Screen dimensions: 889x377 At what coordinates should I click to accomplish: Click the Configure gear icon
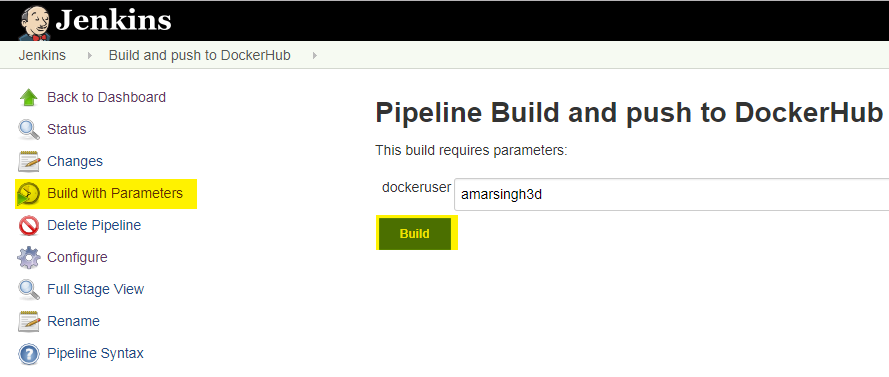(x=28, y=258)
